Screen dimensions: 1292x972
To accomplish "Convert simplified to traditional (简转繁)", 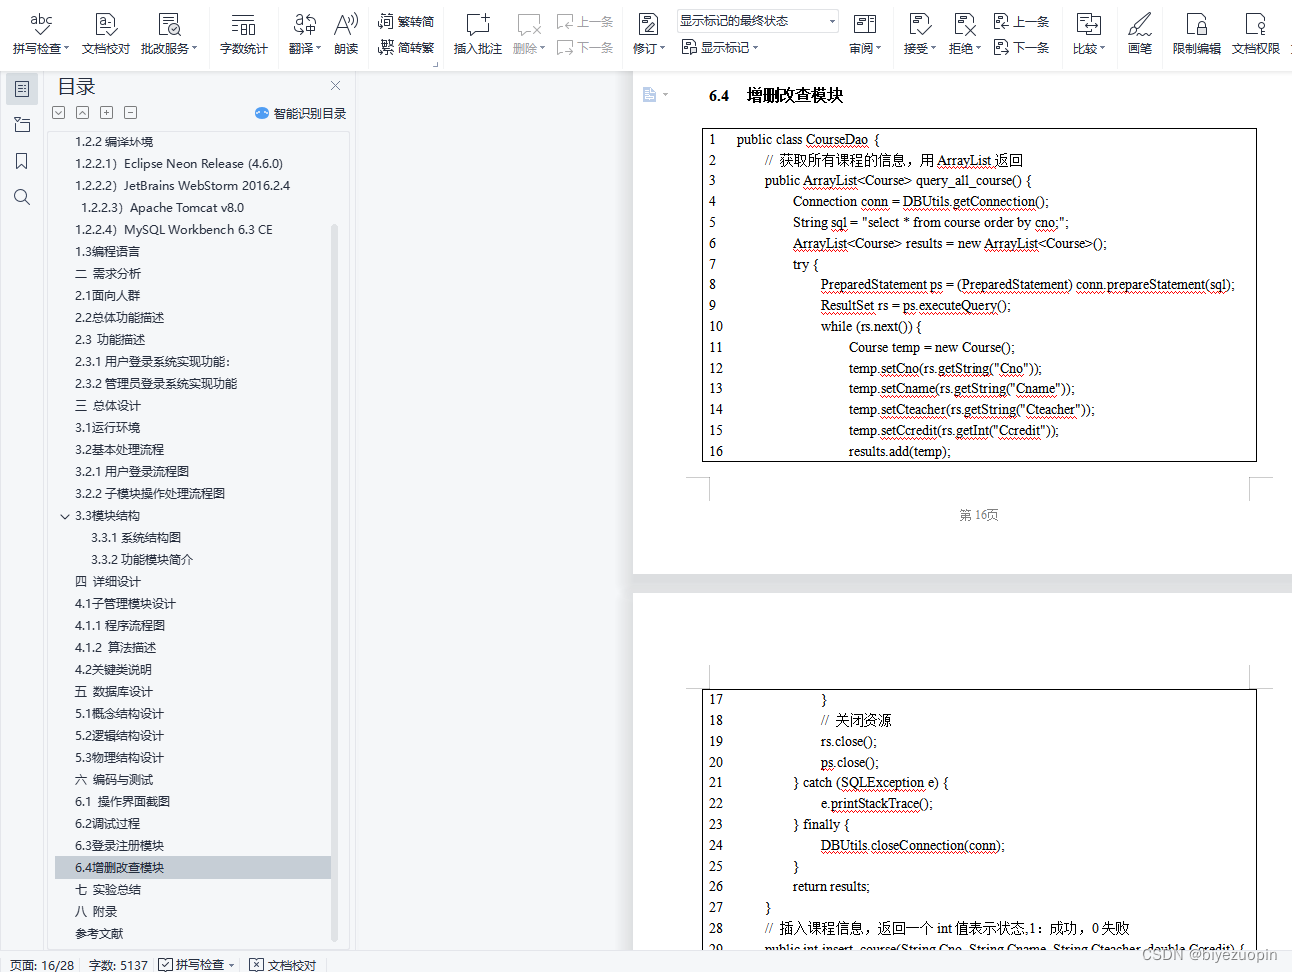I will point(406,47).
